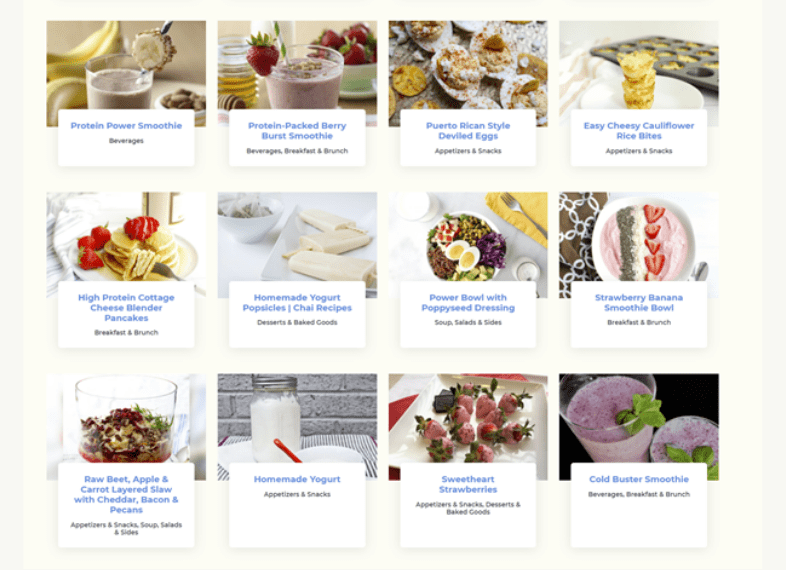
Task: Click Power Bowl with Poppyseed Dressing title
Action: point(468,303)
